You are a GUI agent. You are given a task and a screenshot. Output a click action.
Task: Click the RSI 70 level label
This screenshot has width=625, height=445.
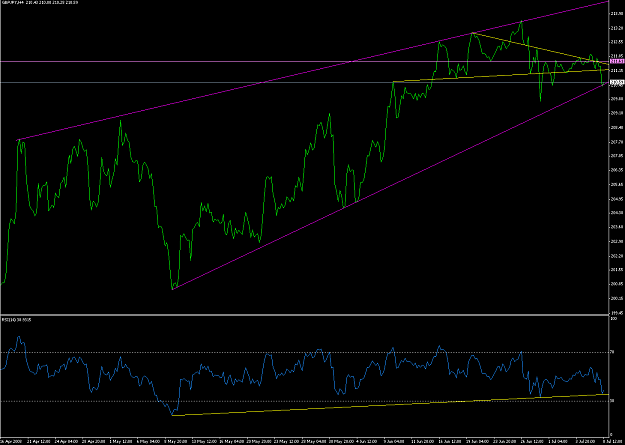coord(612,352)
